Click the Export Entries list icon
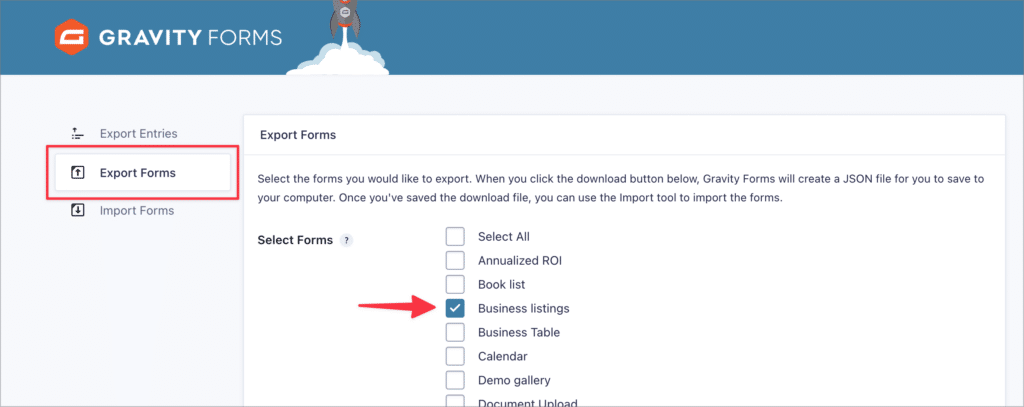 [78, 134]
